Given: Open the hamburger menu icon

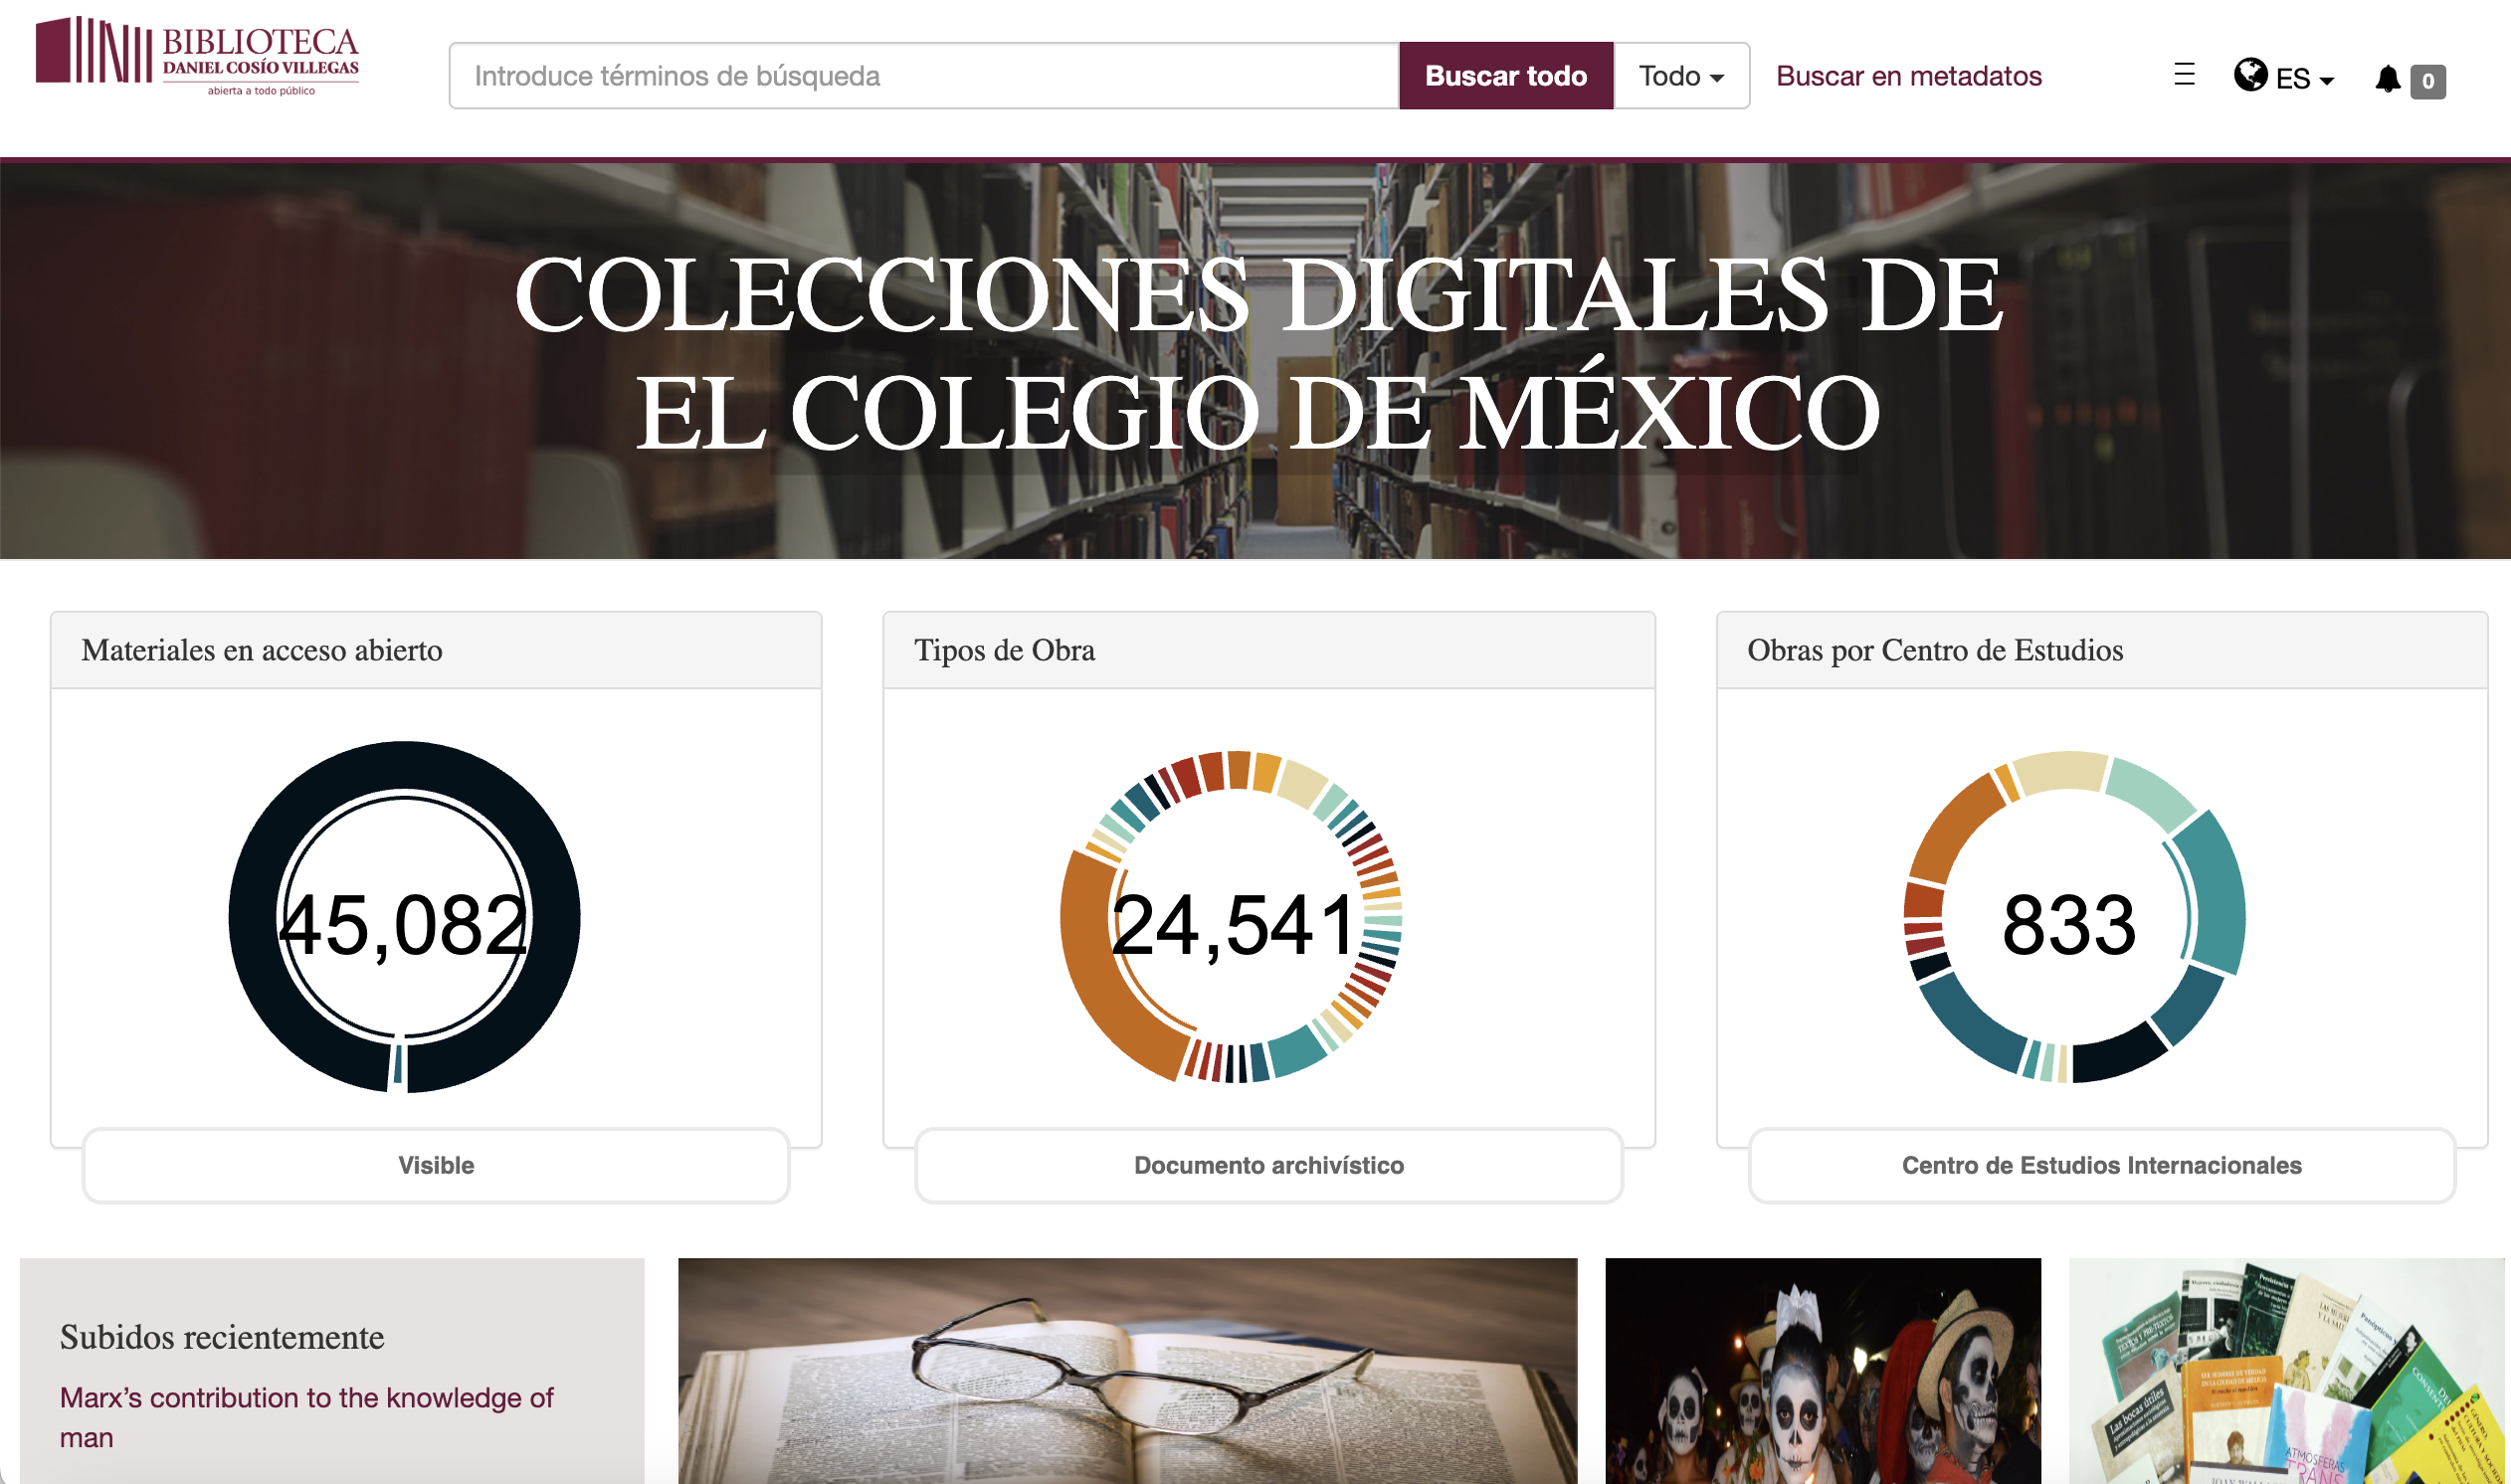Looking at the screenshot, I should pos(2184,75).
